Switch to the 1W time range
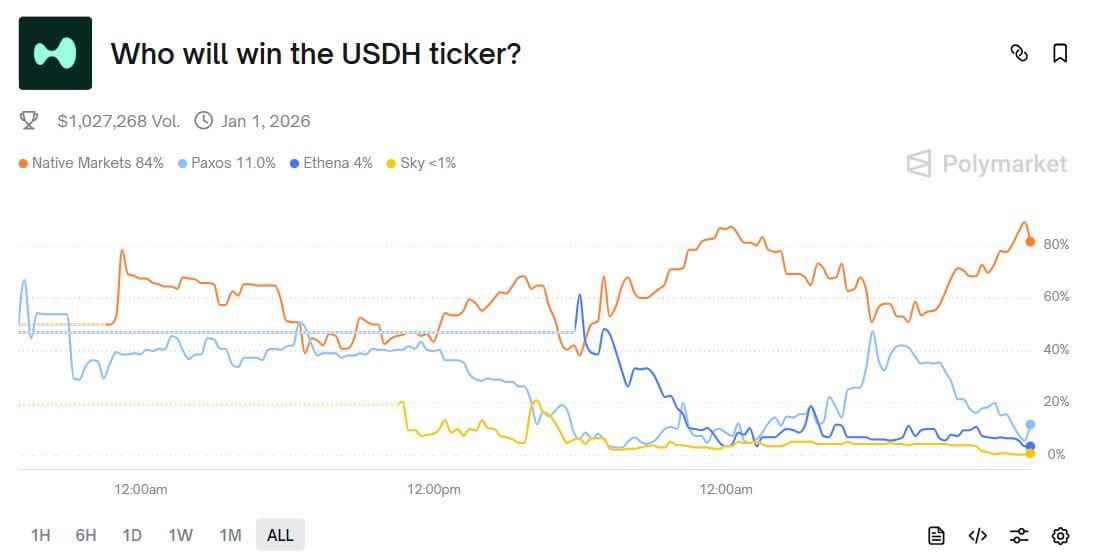Viewport: 1095px width, 559px height. point(180,535)
